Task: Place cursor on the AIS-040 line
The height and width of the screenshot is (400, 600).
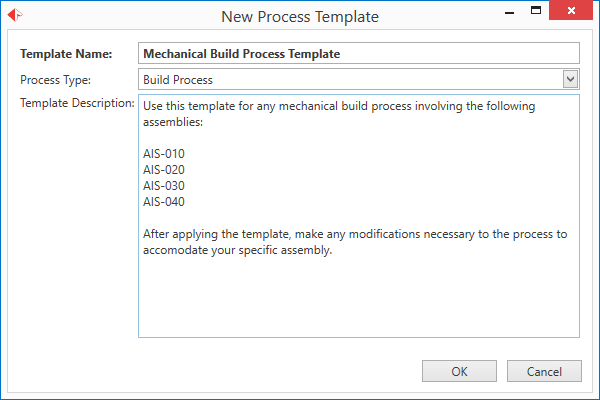Action: pyautogui.click(x=165, y=202)
